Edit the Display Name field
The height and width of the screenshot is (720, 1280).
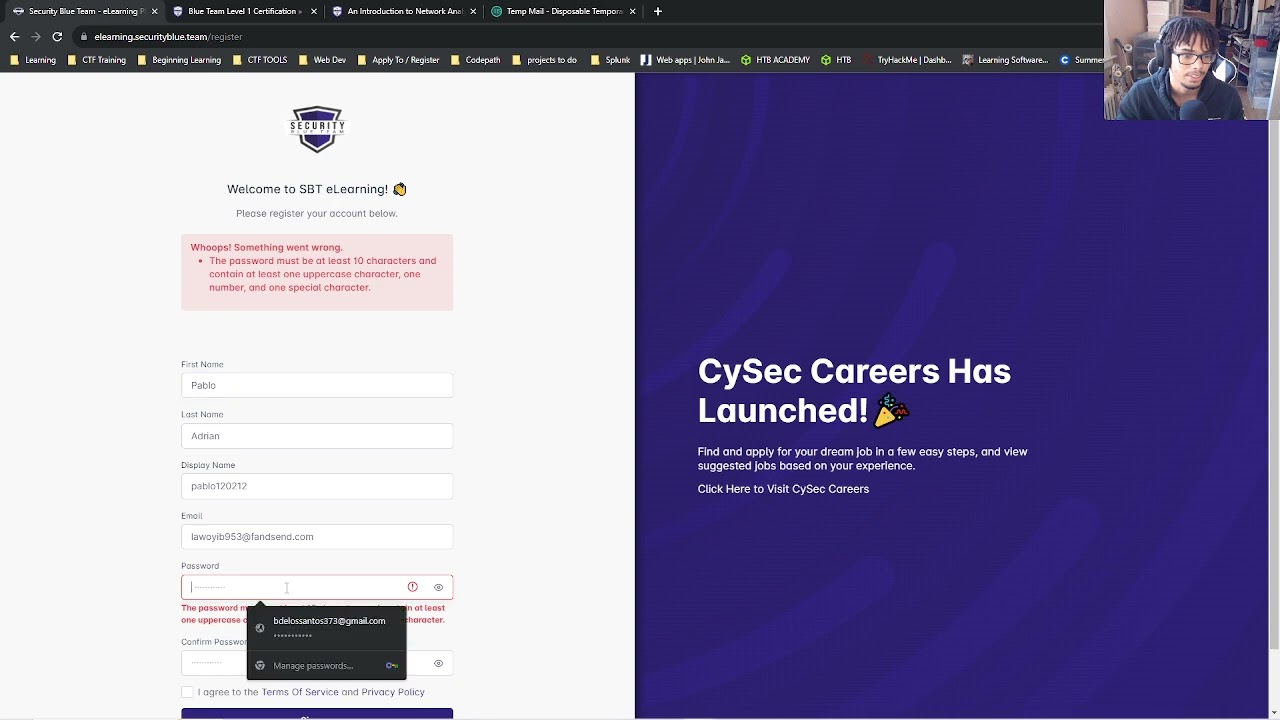click(317, 486)
